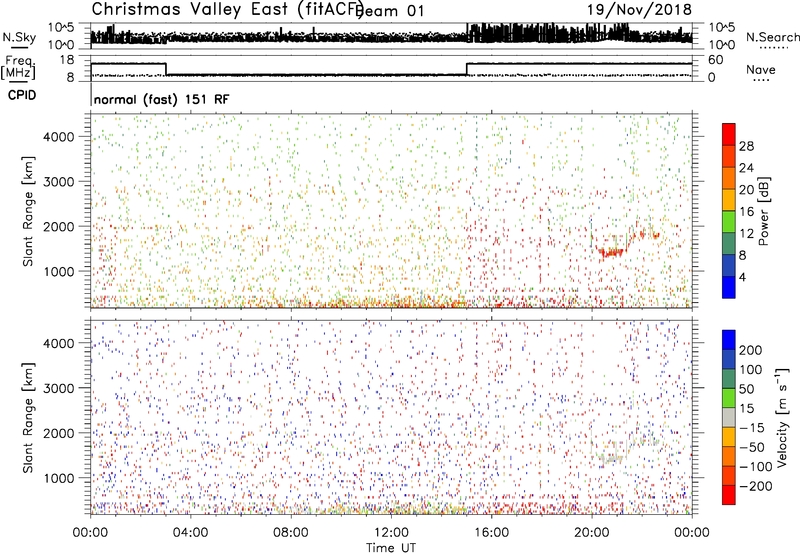The image size is (800, 554).
Task: Click the Slant Range label of power panel
Action: click(x=28, y=211)
